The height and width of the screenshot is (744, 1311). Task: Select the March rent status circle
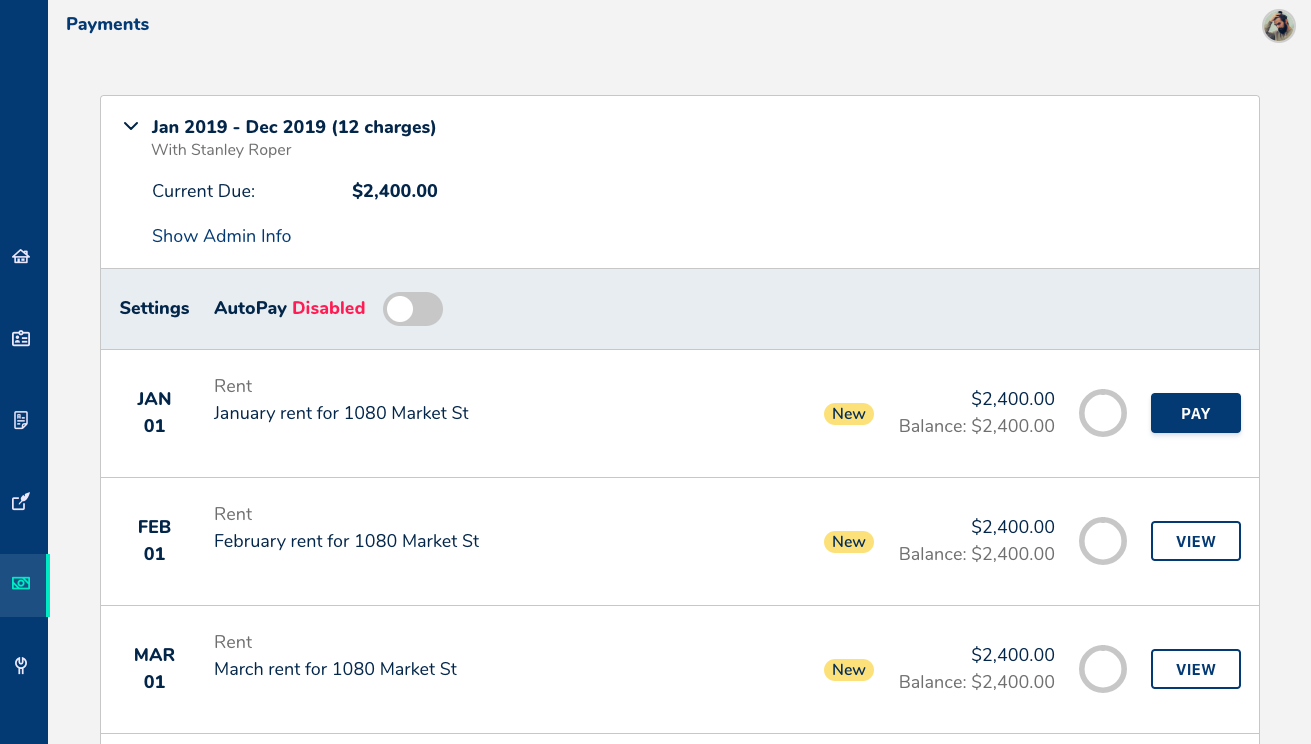pyautogui.click(x=1103, y=669)
